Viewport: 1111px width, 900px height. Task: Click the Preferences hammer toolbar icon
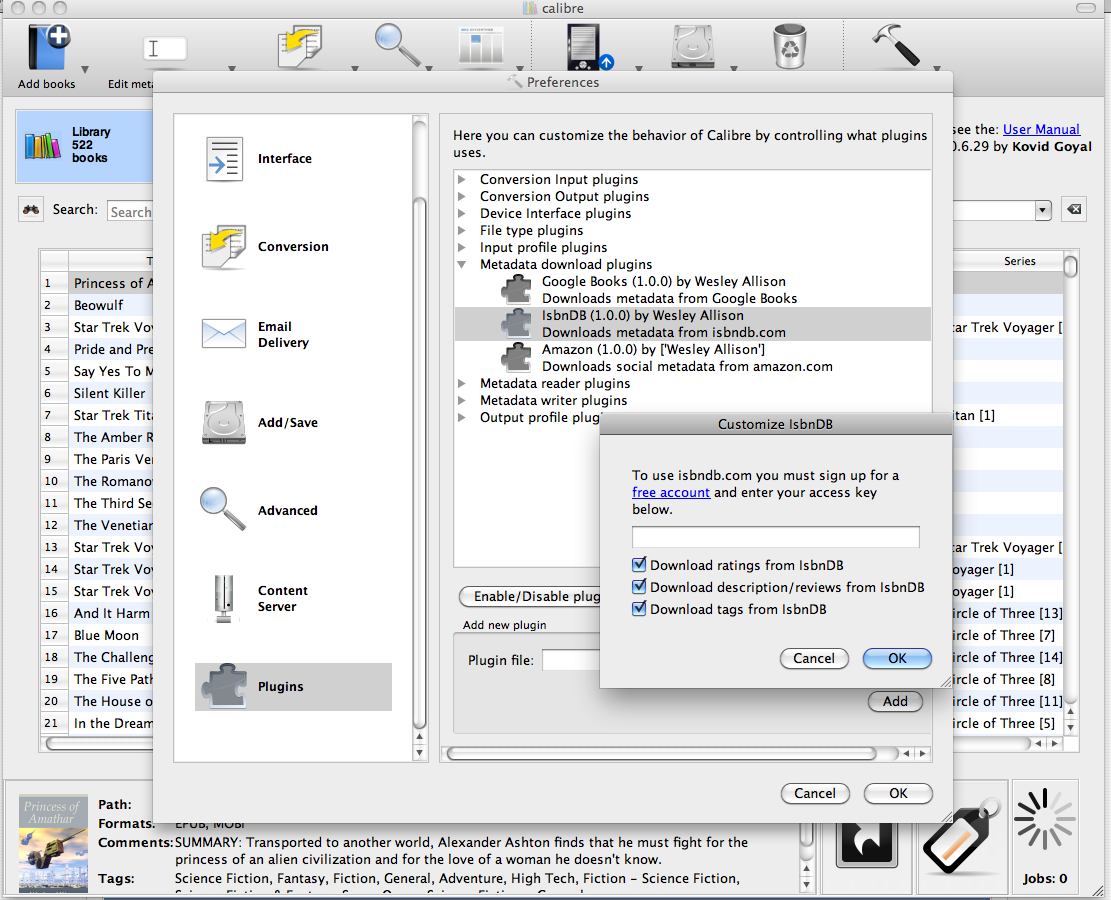point(896,45)
